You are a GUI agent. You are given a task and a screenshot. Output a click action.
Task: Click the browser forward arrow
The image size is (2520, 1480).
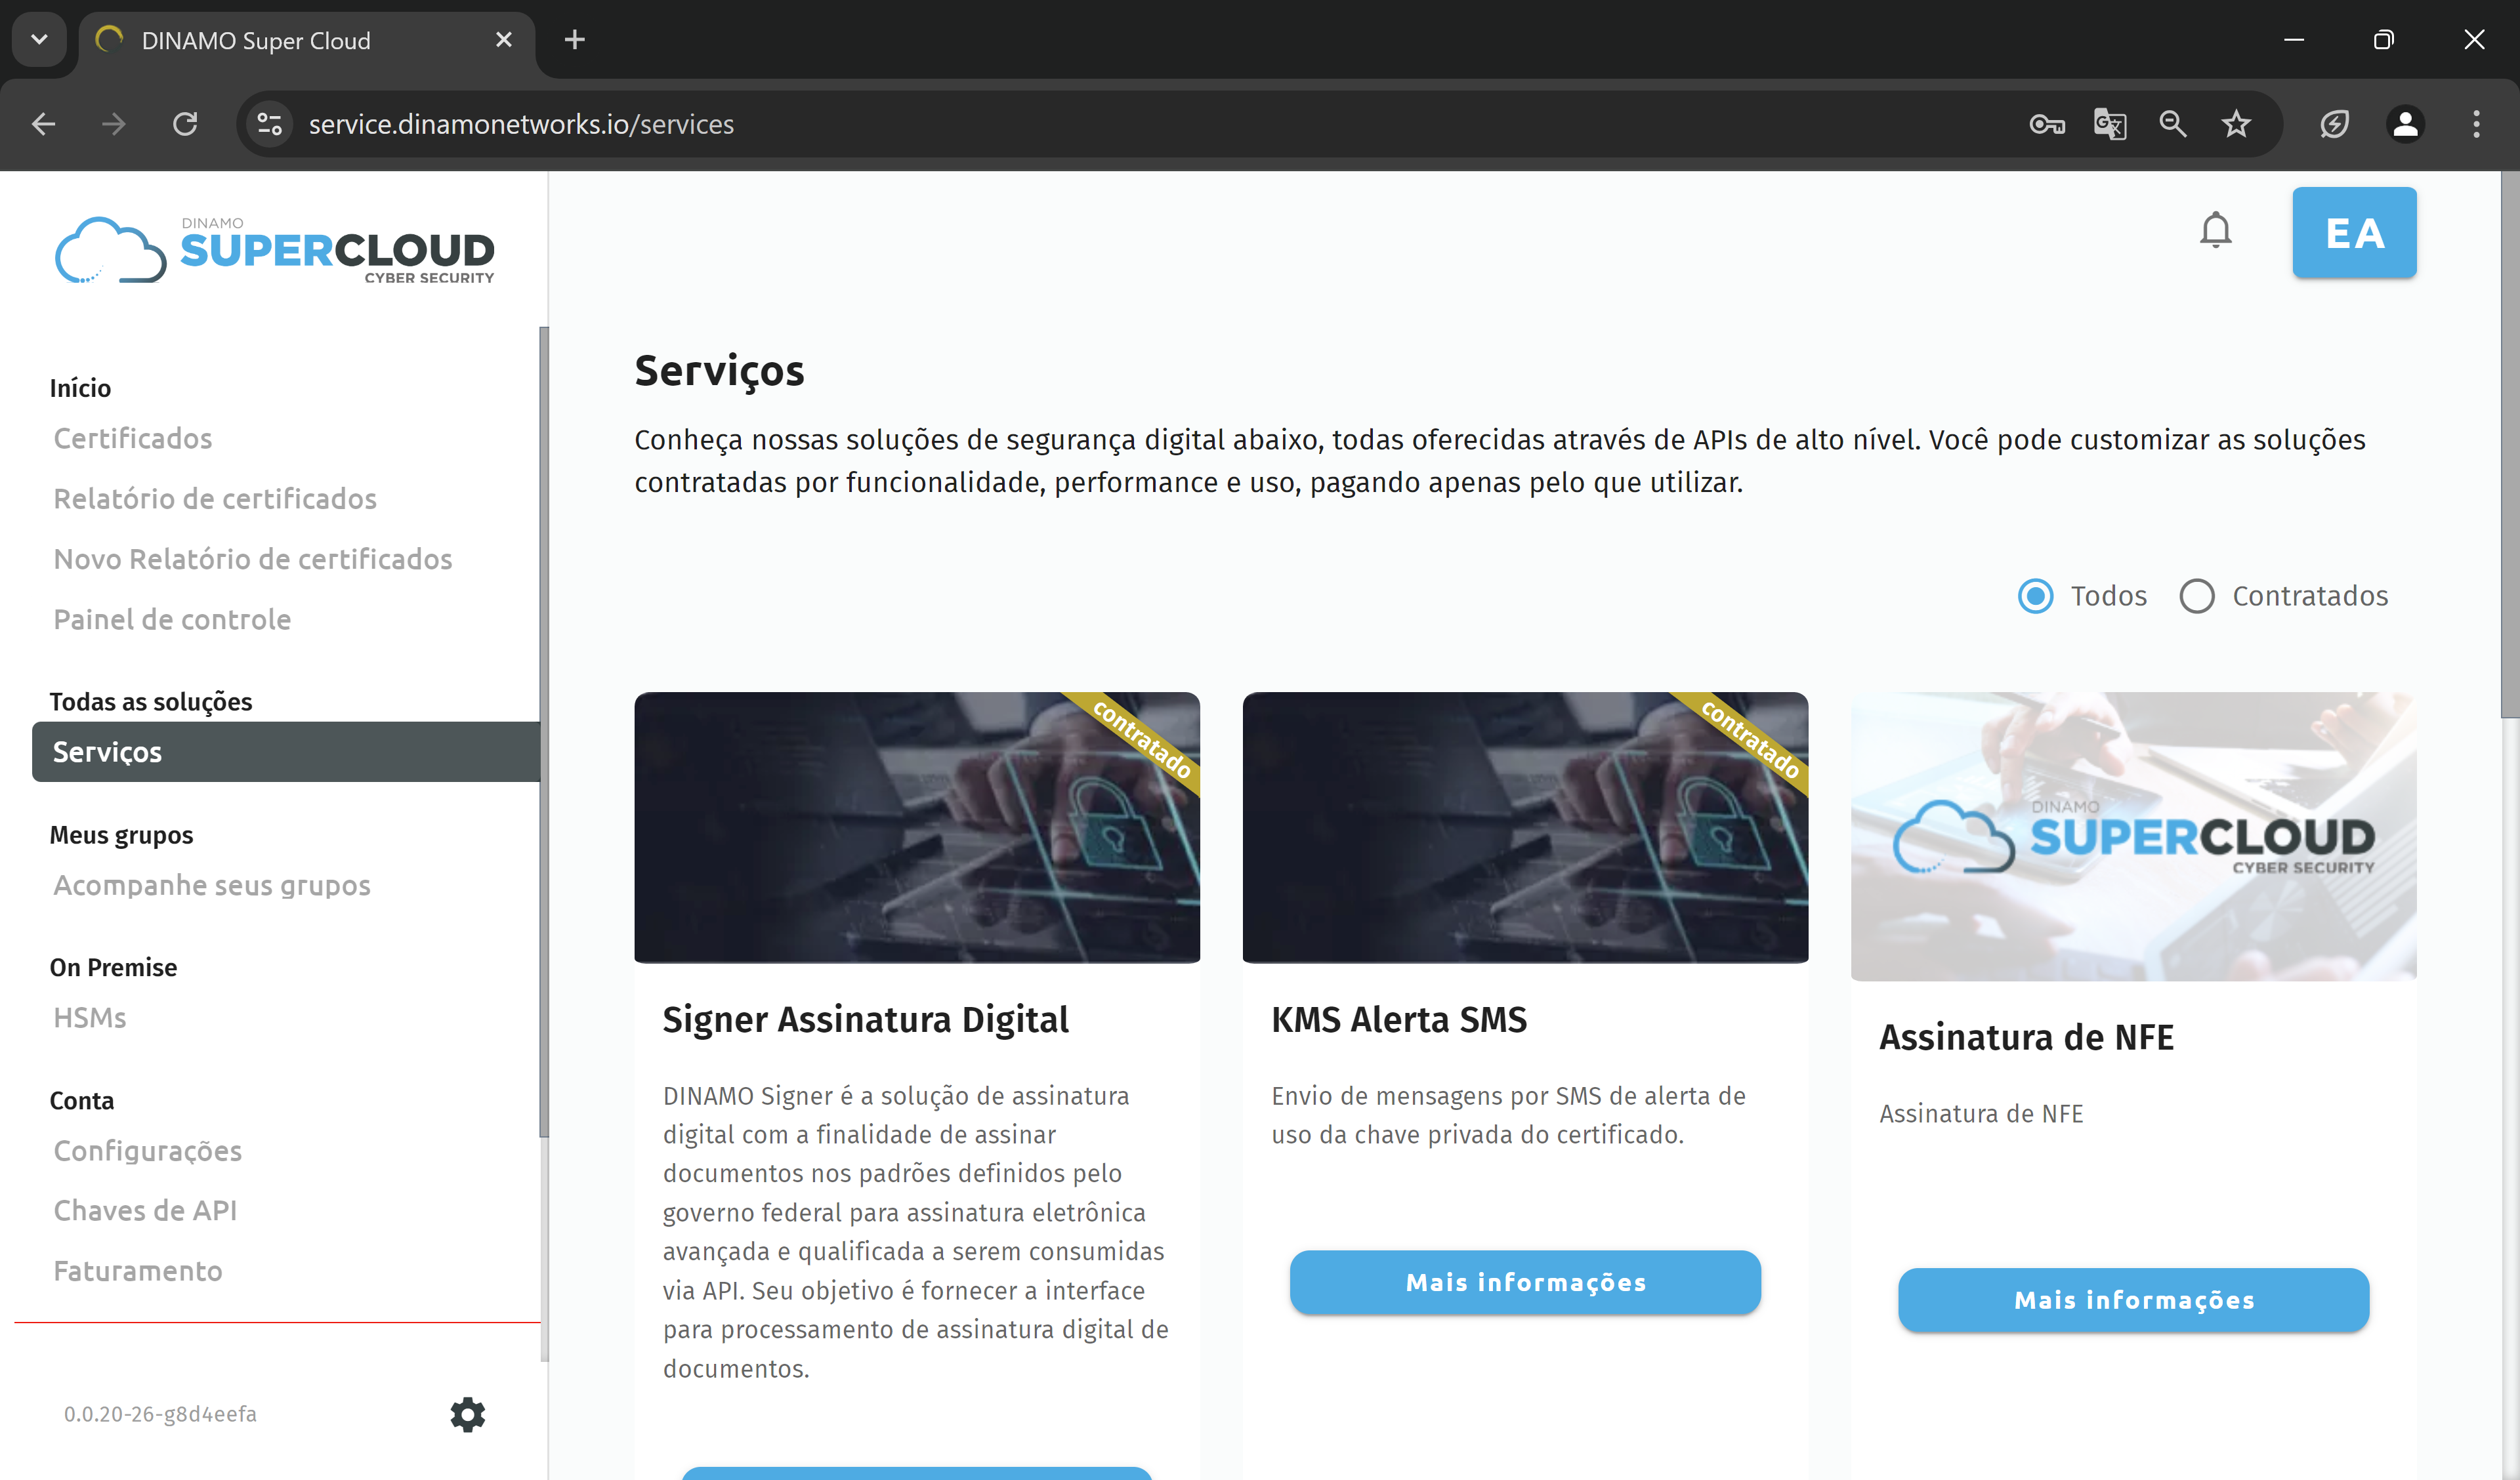[x=114, y=124]
